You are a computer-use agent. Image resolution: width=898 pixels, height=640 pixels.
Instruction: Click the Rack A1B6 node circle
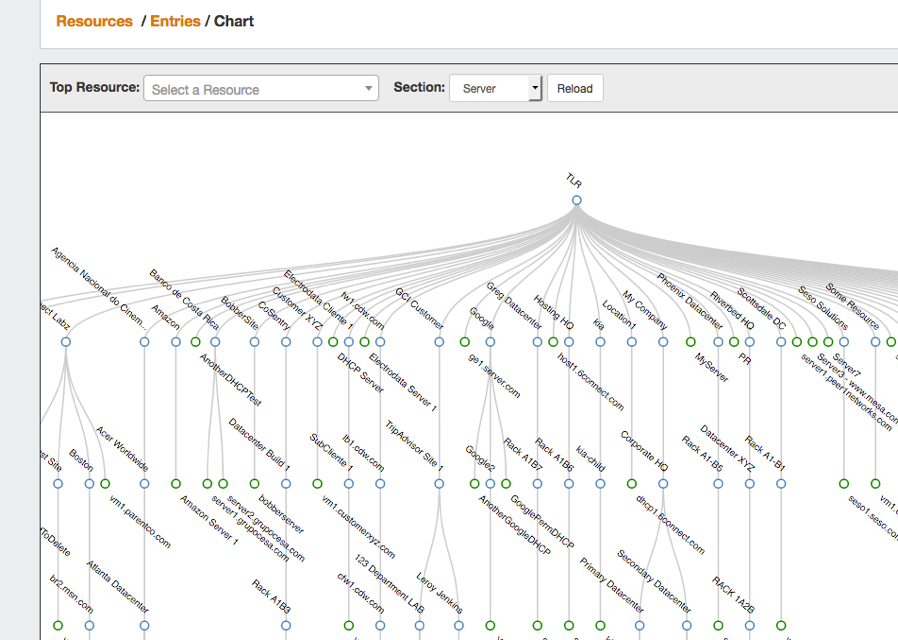(x=569, y=484)
